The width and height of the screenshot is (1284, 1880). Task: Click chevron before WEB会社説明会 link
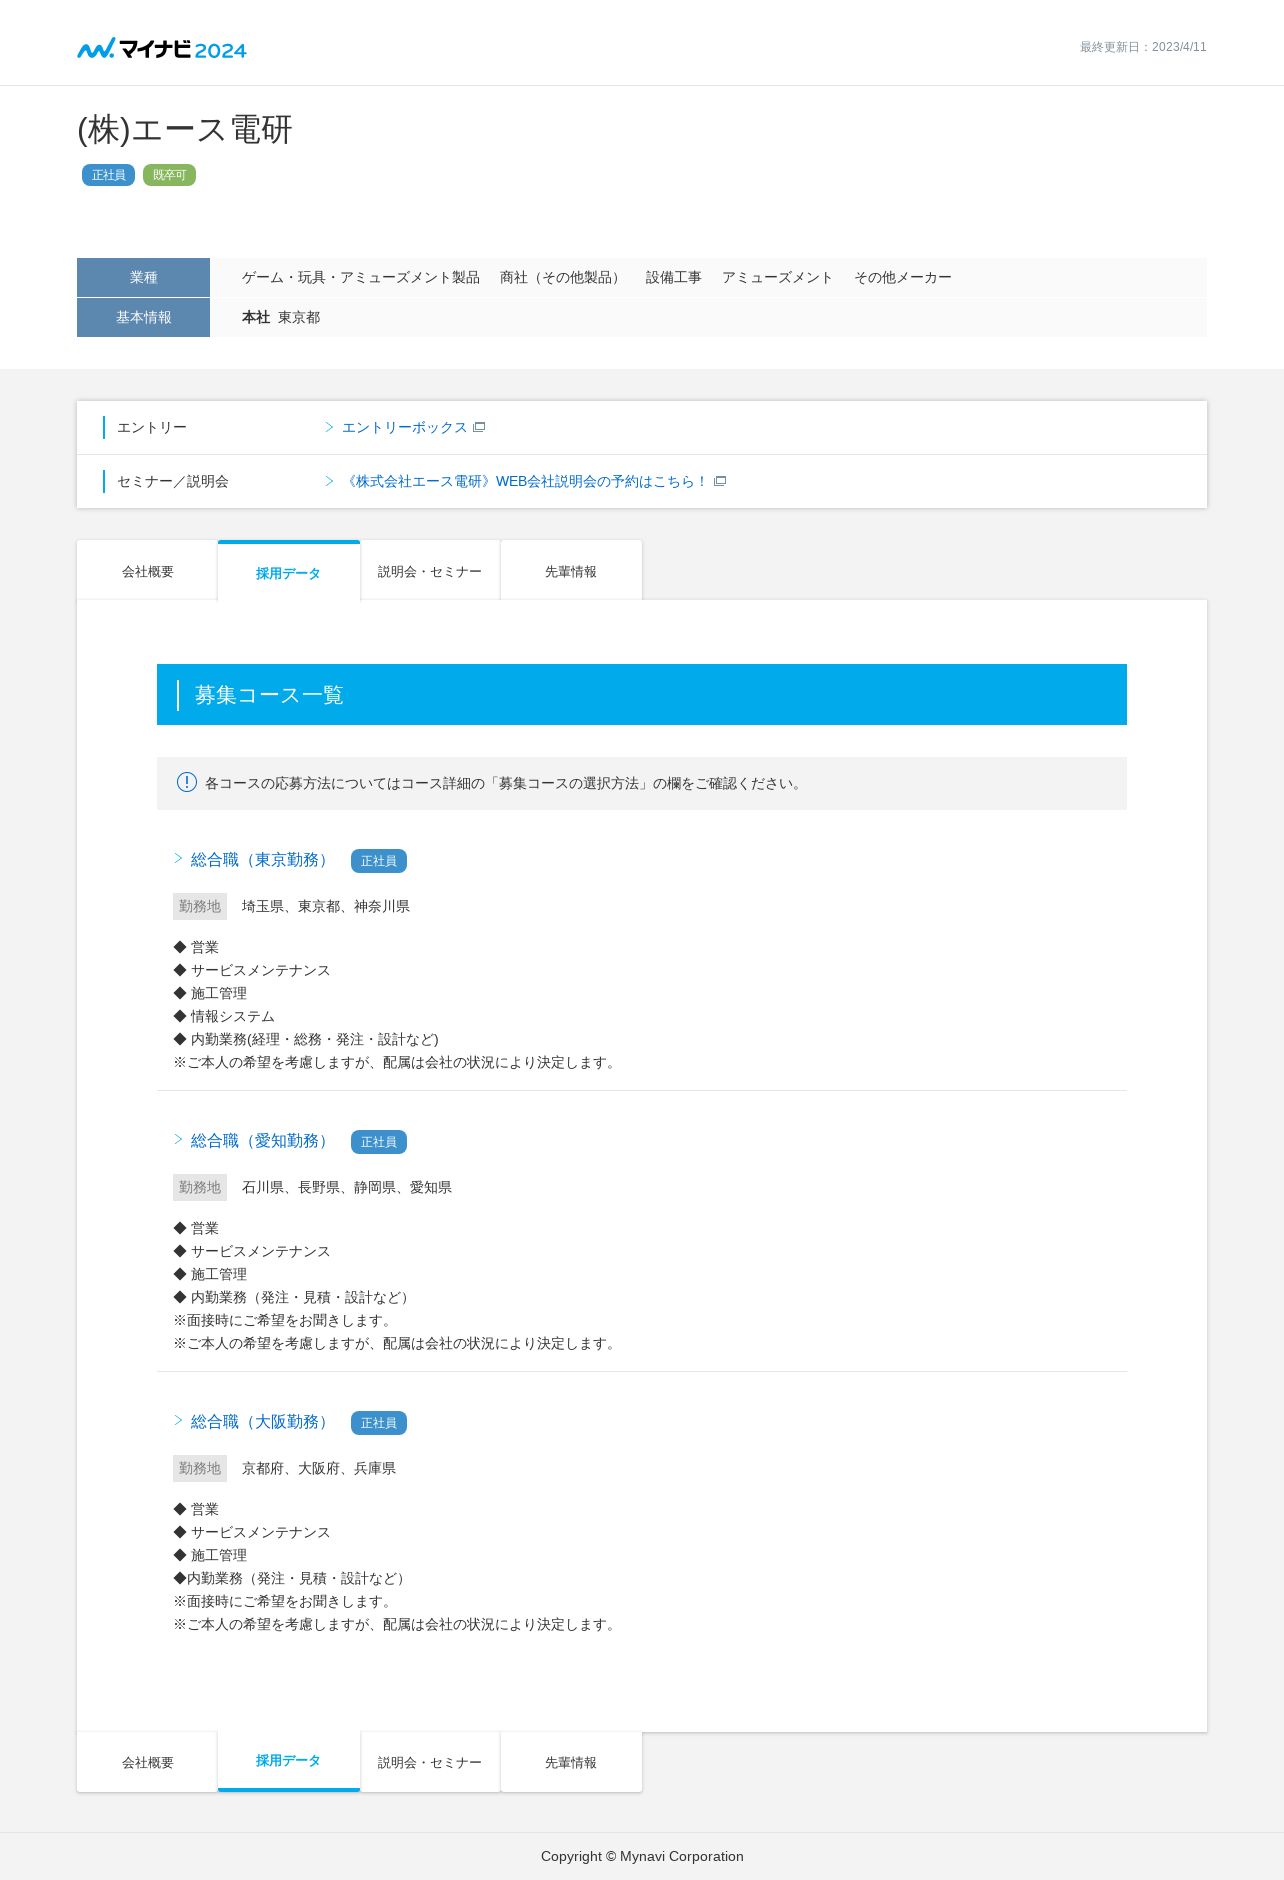tap(329, 481)
